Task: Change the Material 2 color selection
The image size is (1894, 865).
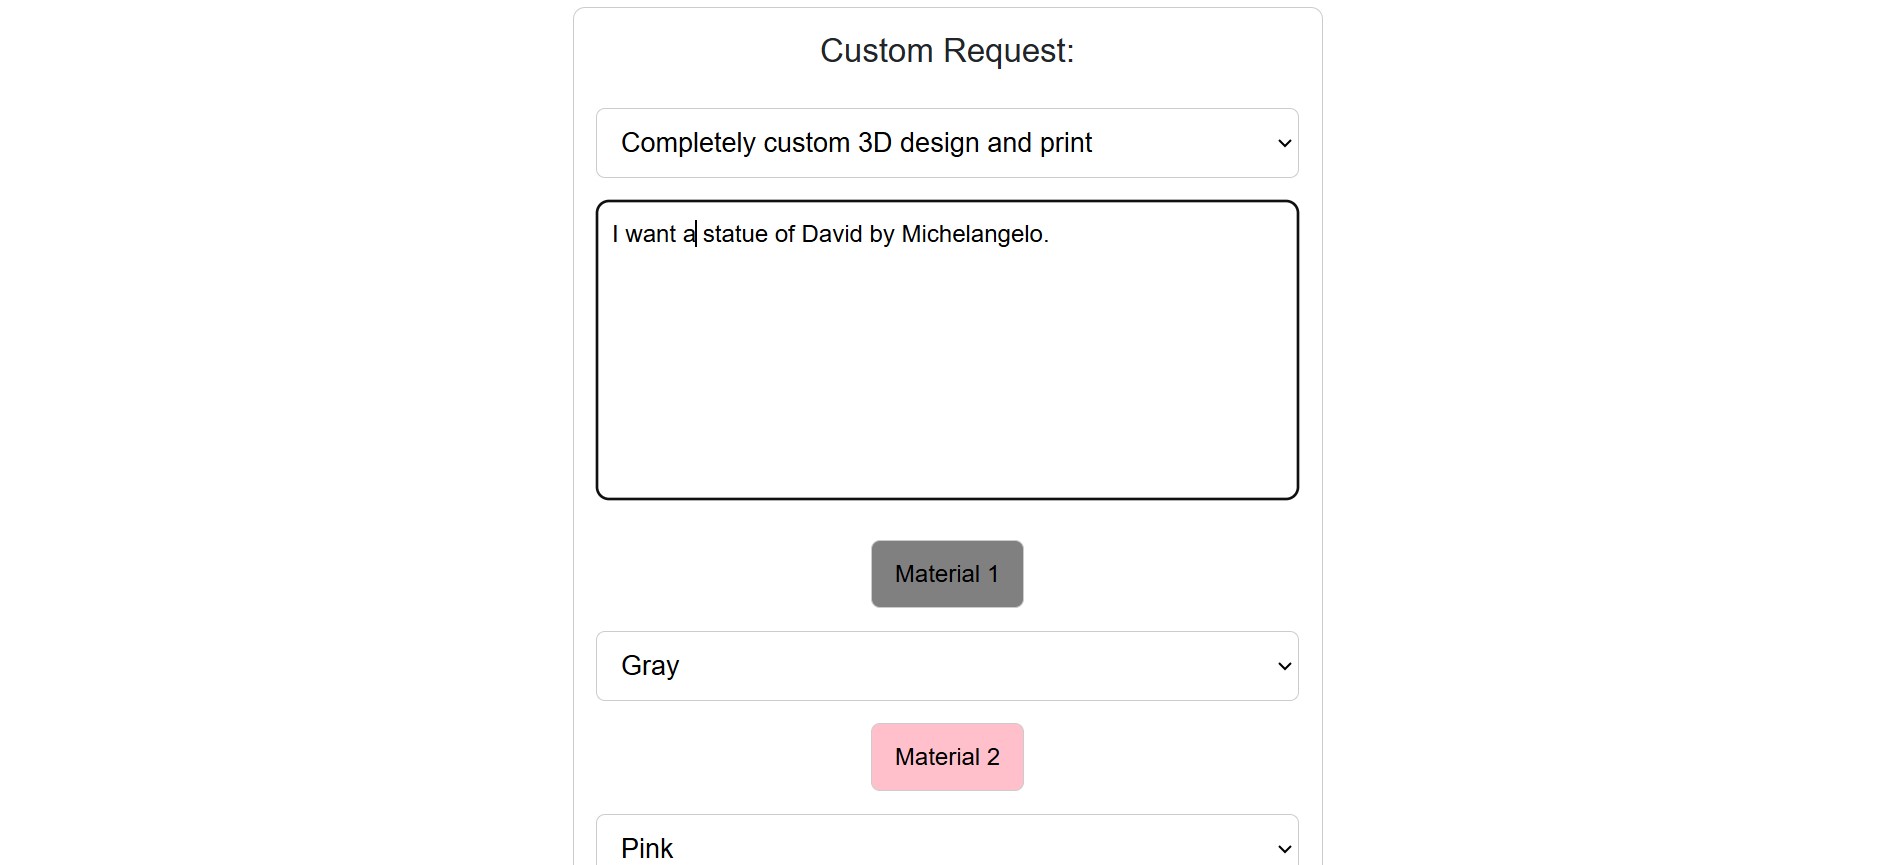Action: click(946, 848)
